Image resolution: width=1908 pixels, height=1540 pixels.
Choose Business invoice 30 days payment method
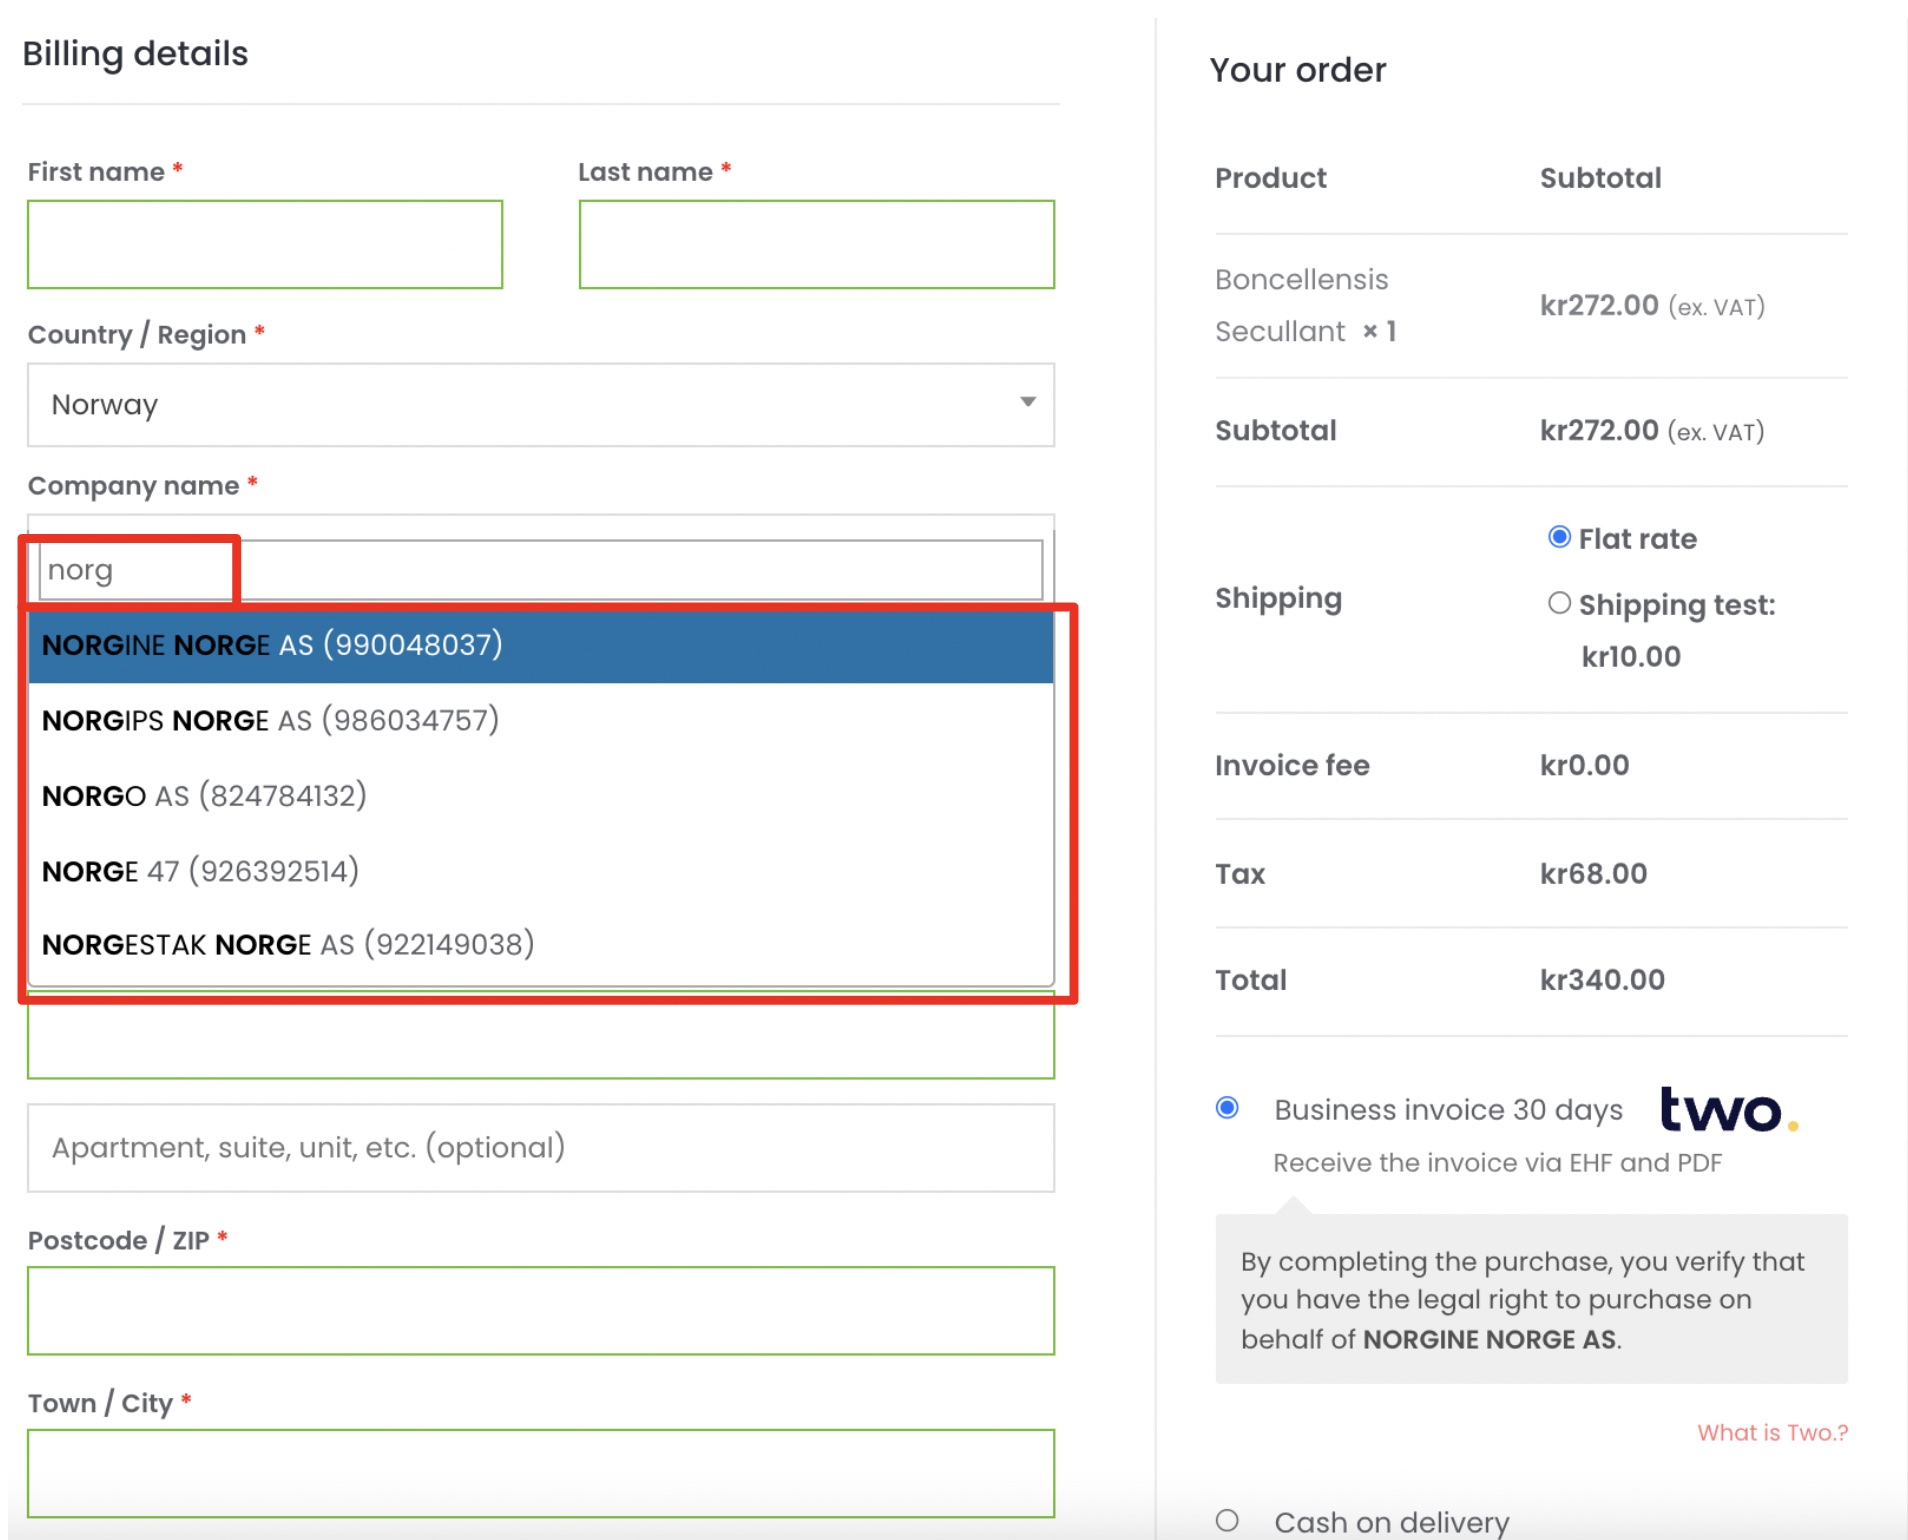(x=1227, y=1108)
